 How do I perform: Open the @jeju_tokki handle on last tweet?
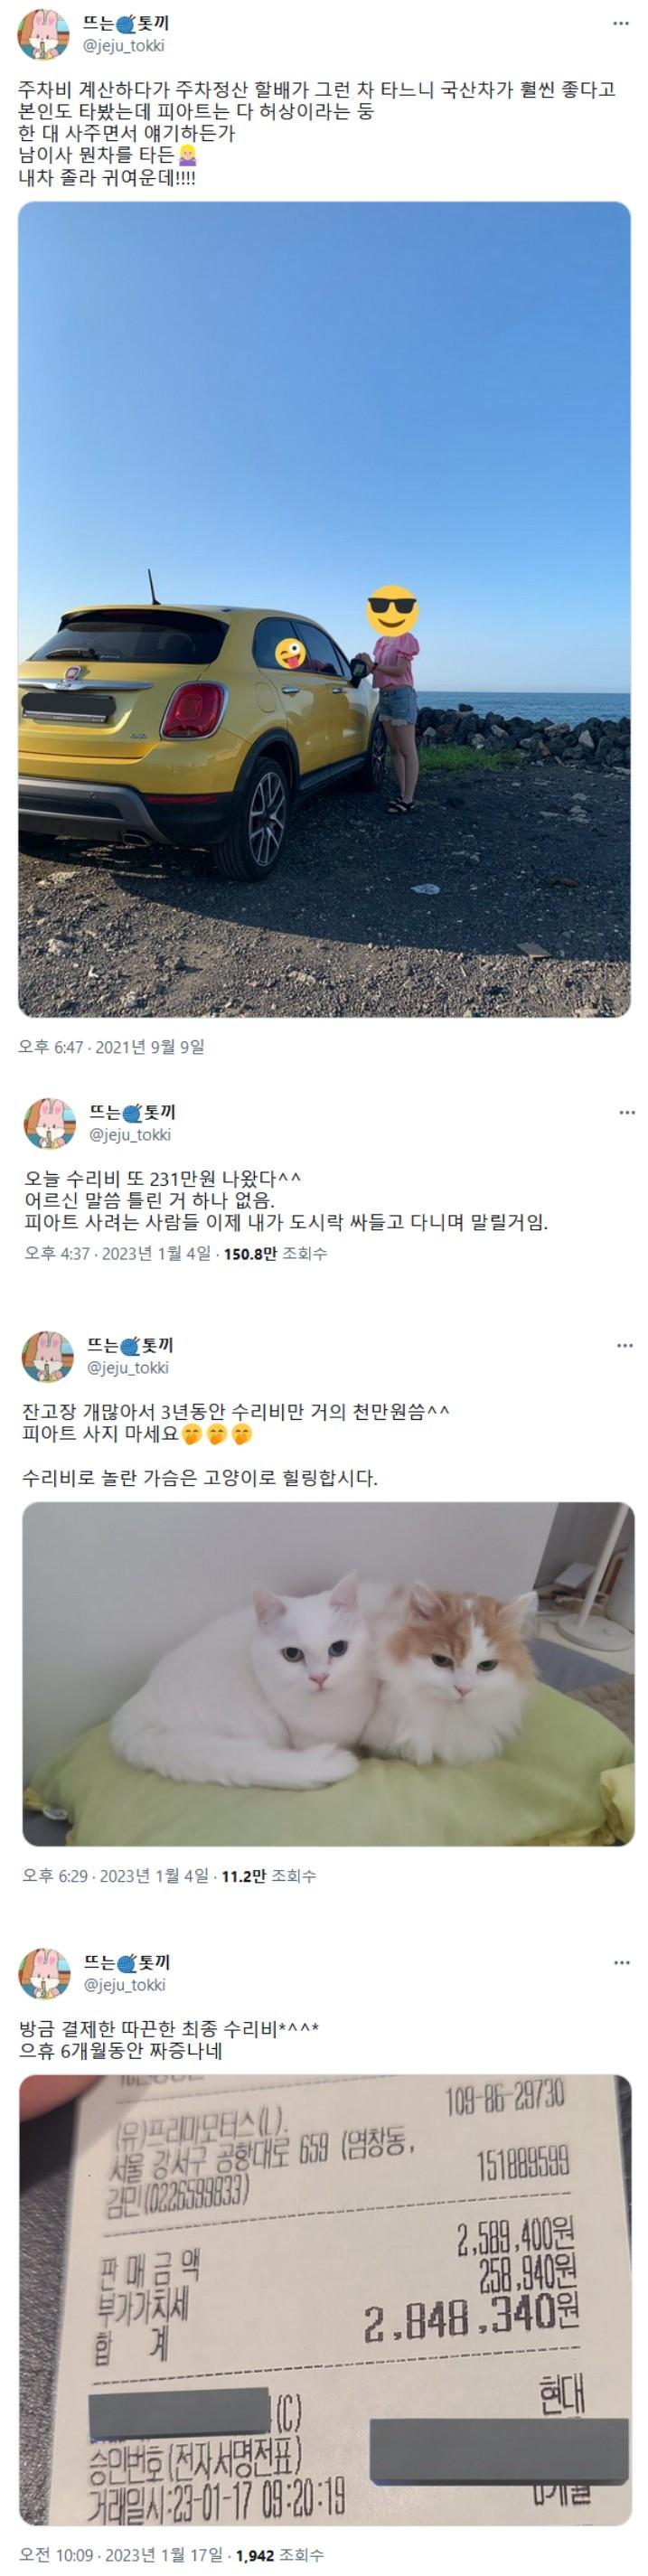coord(126,1985)
